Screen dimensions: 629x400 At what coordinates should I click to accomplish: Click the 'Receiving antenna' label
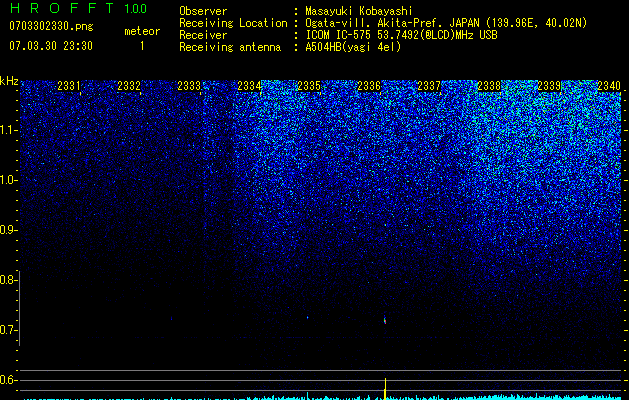coord(230,47)
